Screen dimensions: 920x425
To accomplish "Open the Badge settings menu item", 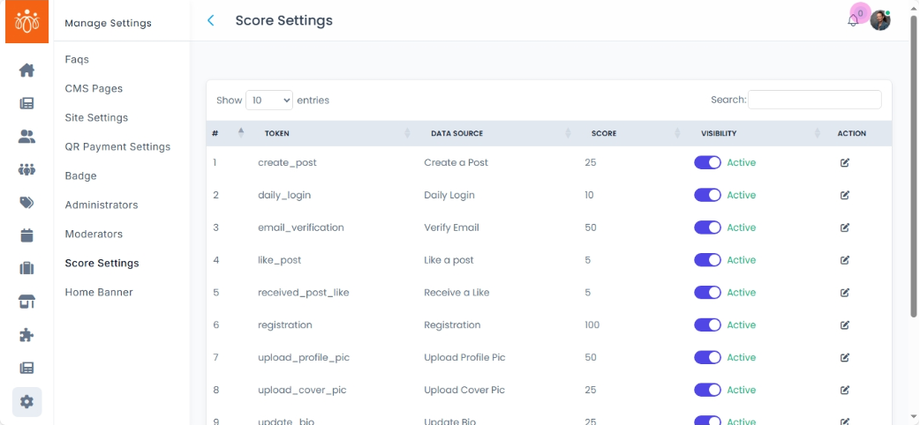I will point(81,176).
